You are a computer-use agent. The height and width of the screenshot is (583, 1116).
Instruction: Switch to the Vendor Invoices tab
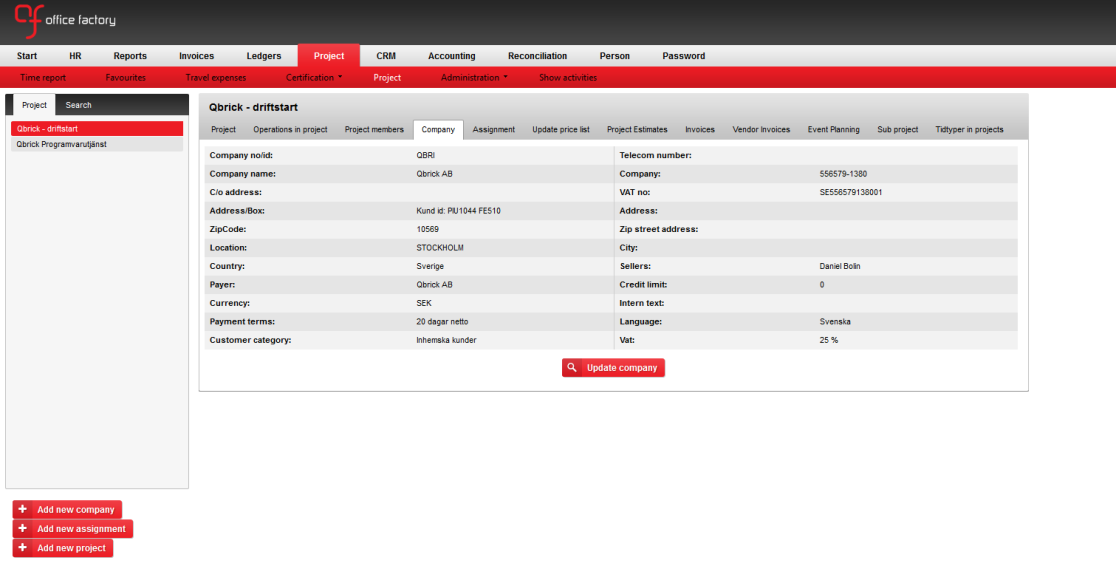[x=762, y=130]
